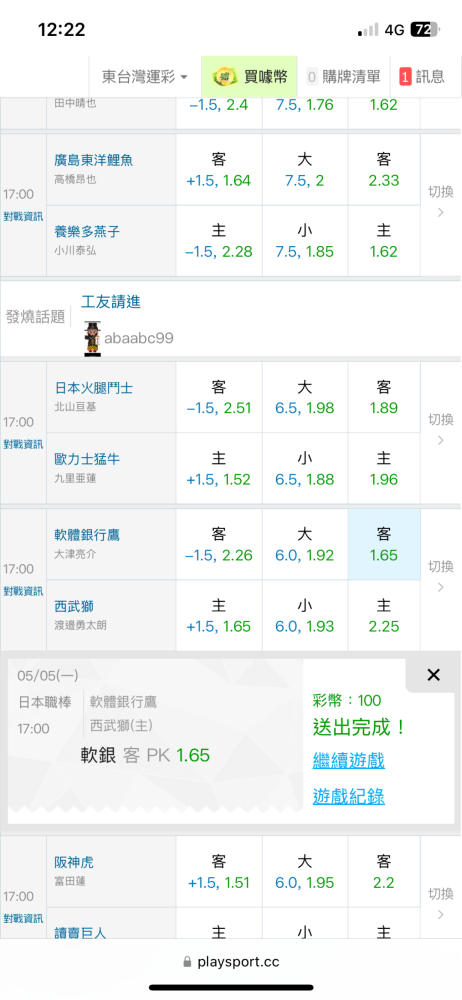Select 阪神 客 2.2 moneyline
Screen dimensions: 462x1000
[x=384, y=872]
